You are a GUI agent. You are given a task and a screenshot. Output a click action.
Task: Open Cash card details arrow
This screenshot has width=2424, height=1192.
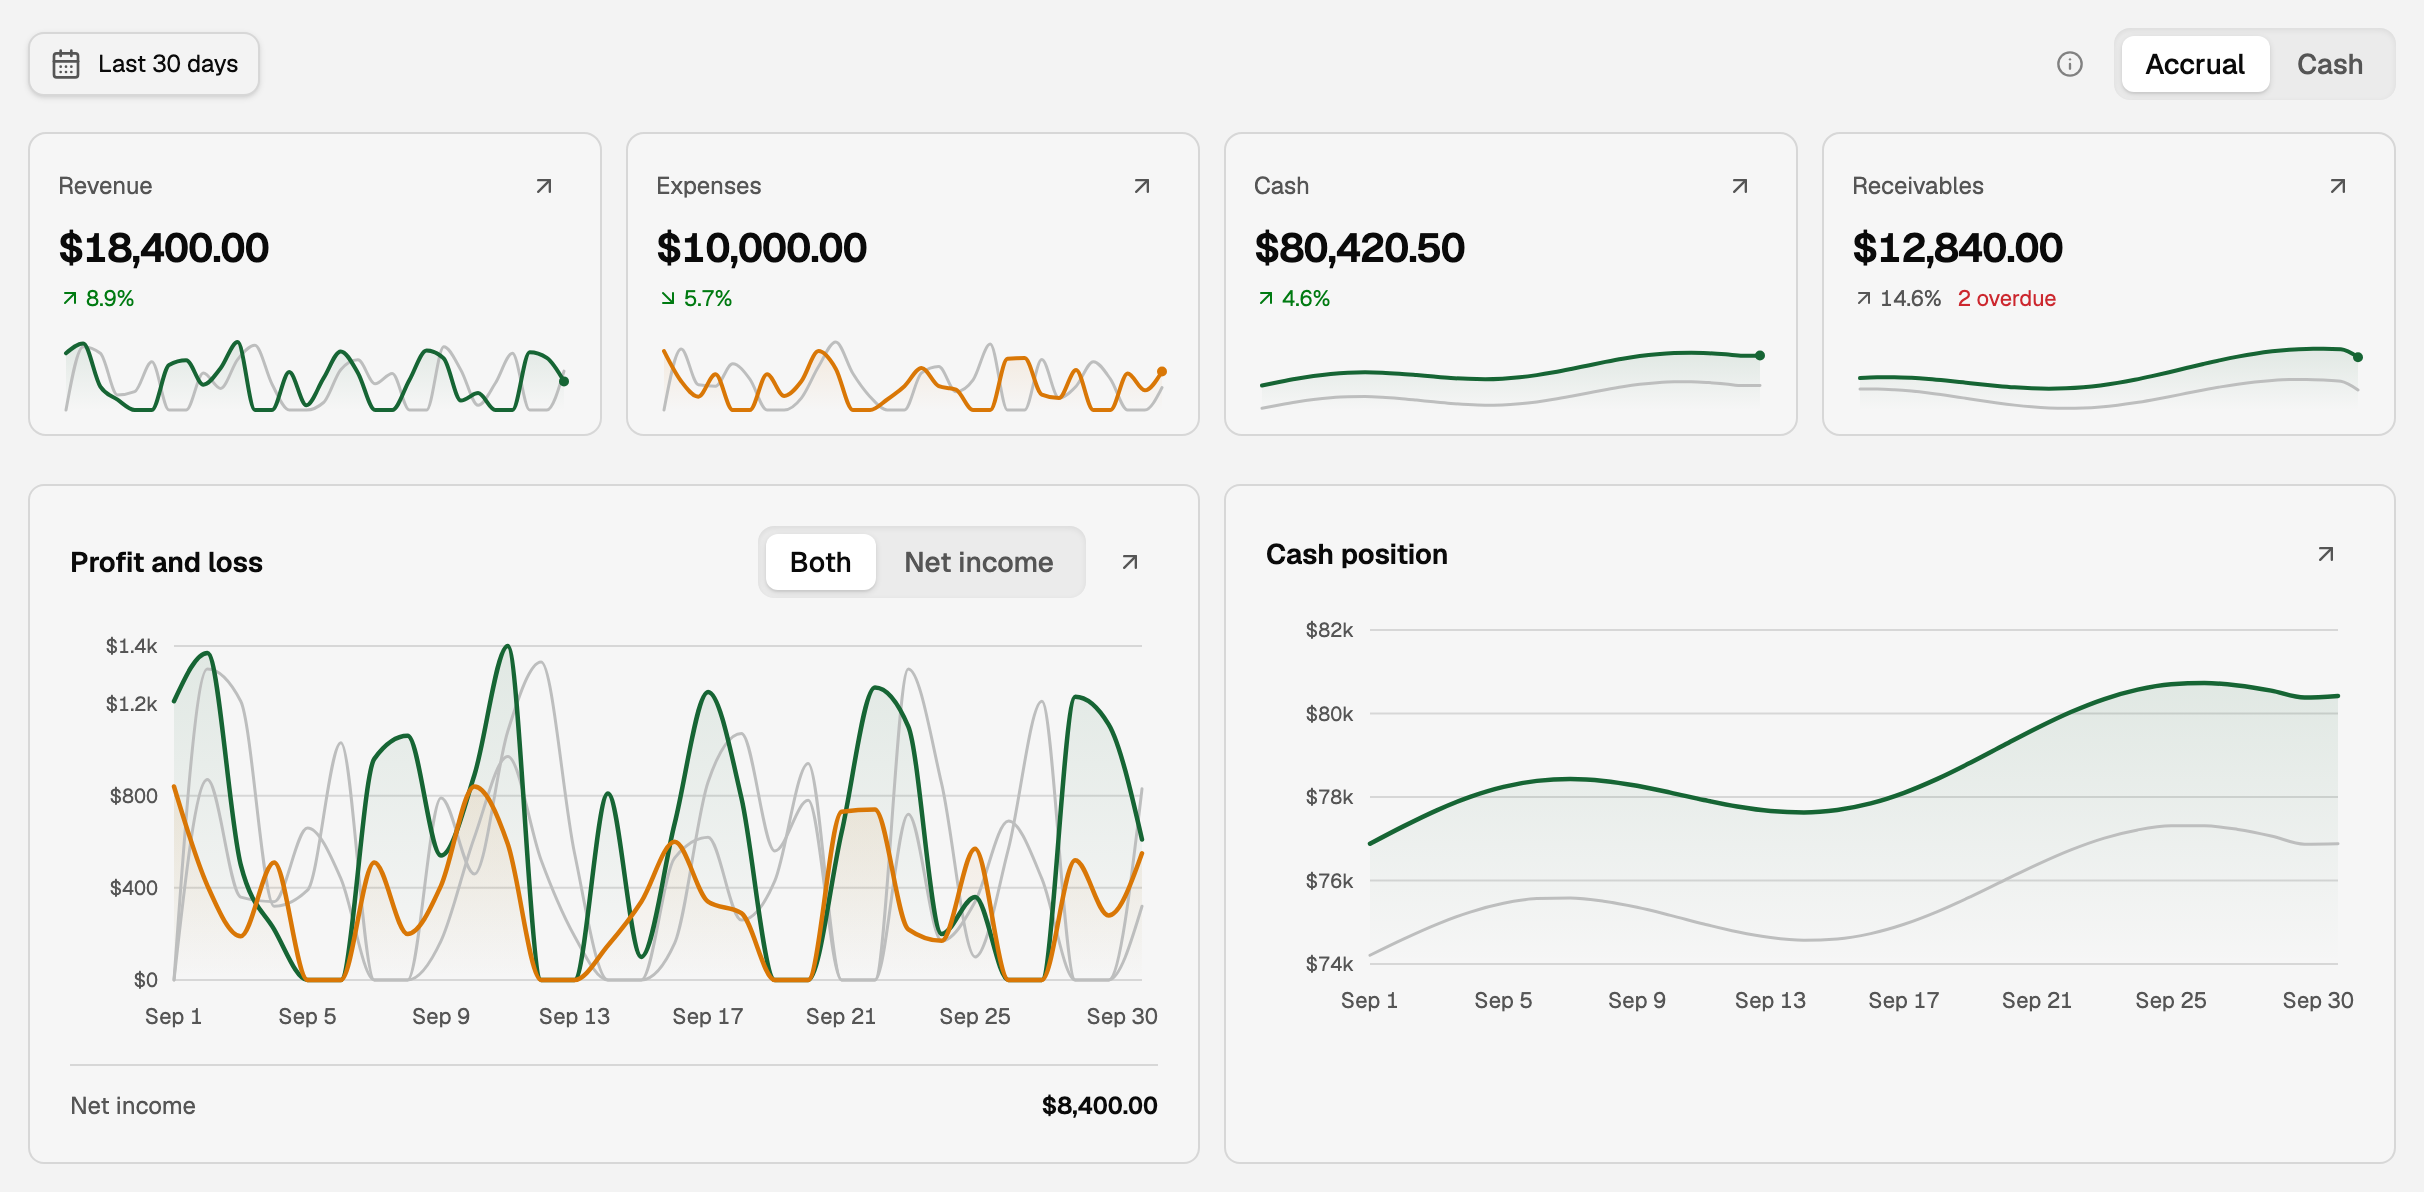point(1740,186)
